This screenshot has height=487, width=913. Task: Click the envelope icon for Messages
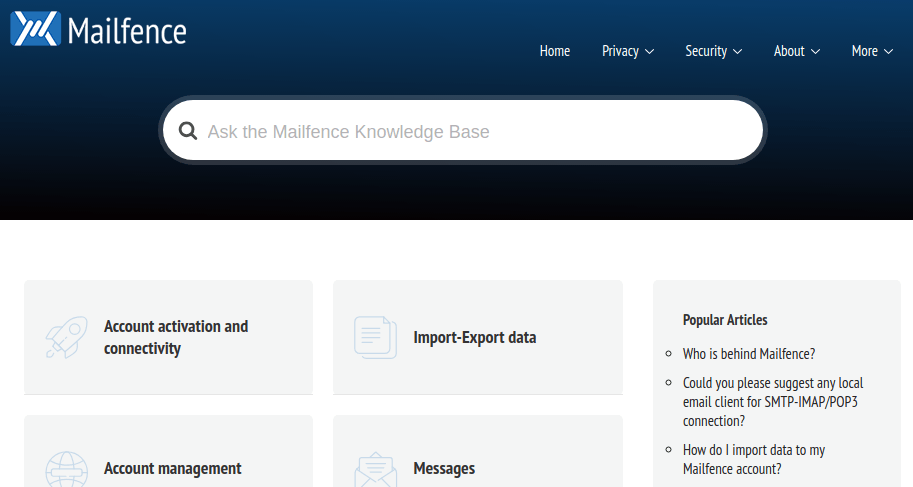click(376, 469)
